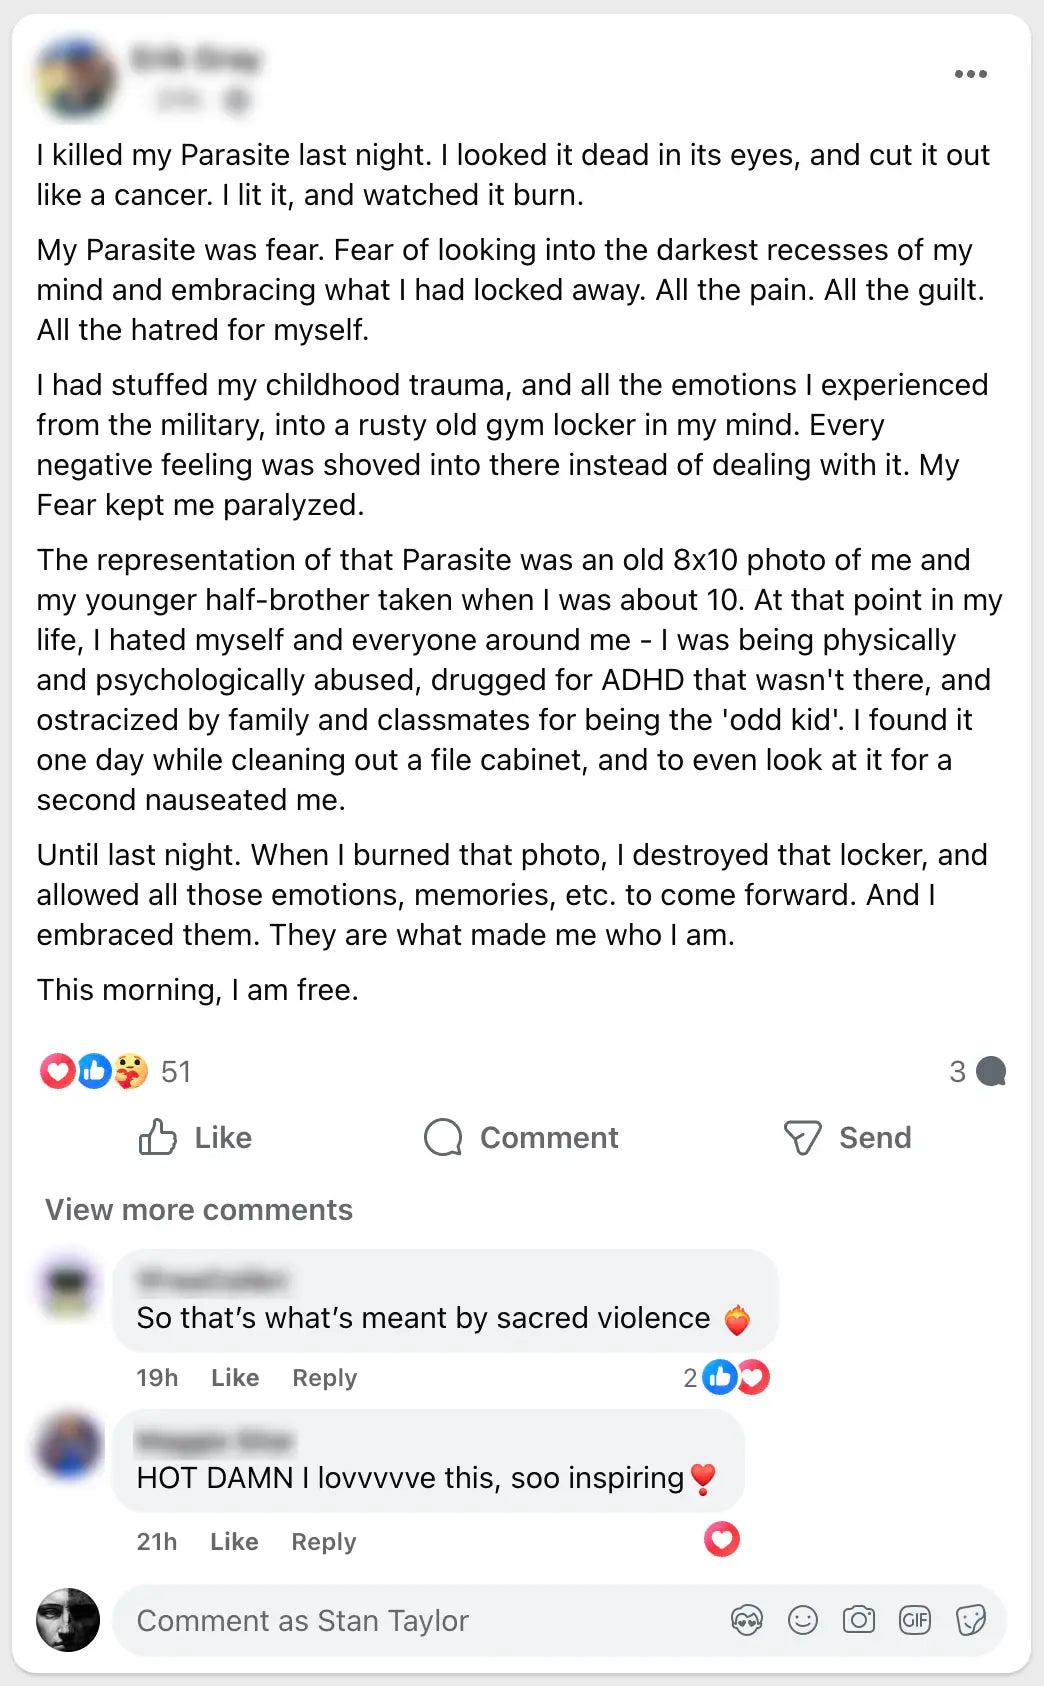
Task: Open the 51 reactions count list
Action: click(x=176, y=1072)
